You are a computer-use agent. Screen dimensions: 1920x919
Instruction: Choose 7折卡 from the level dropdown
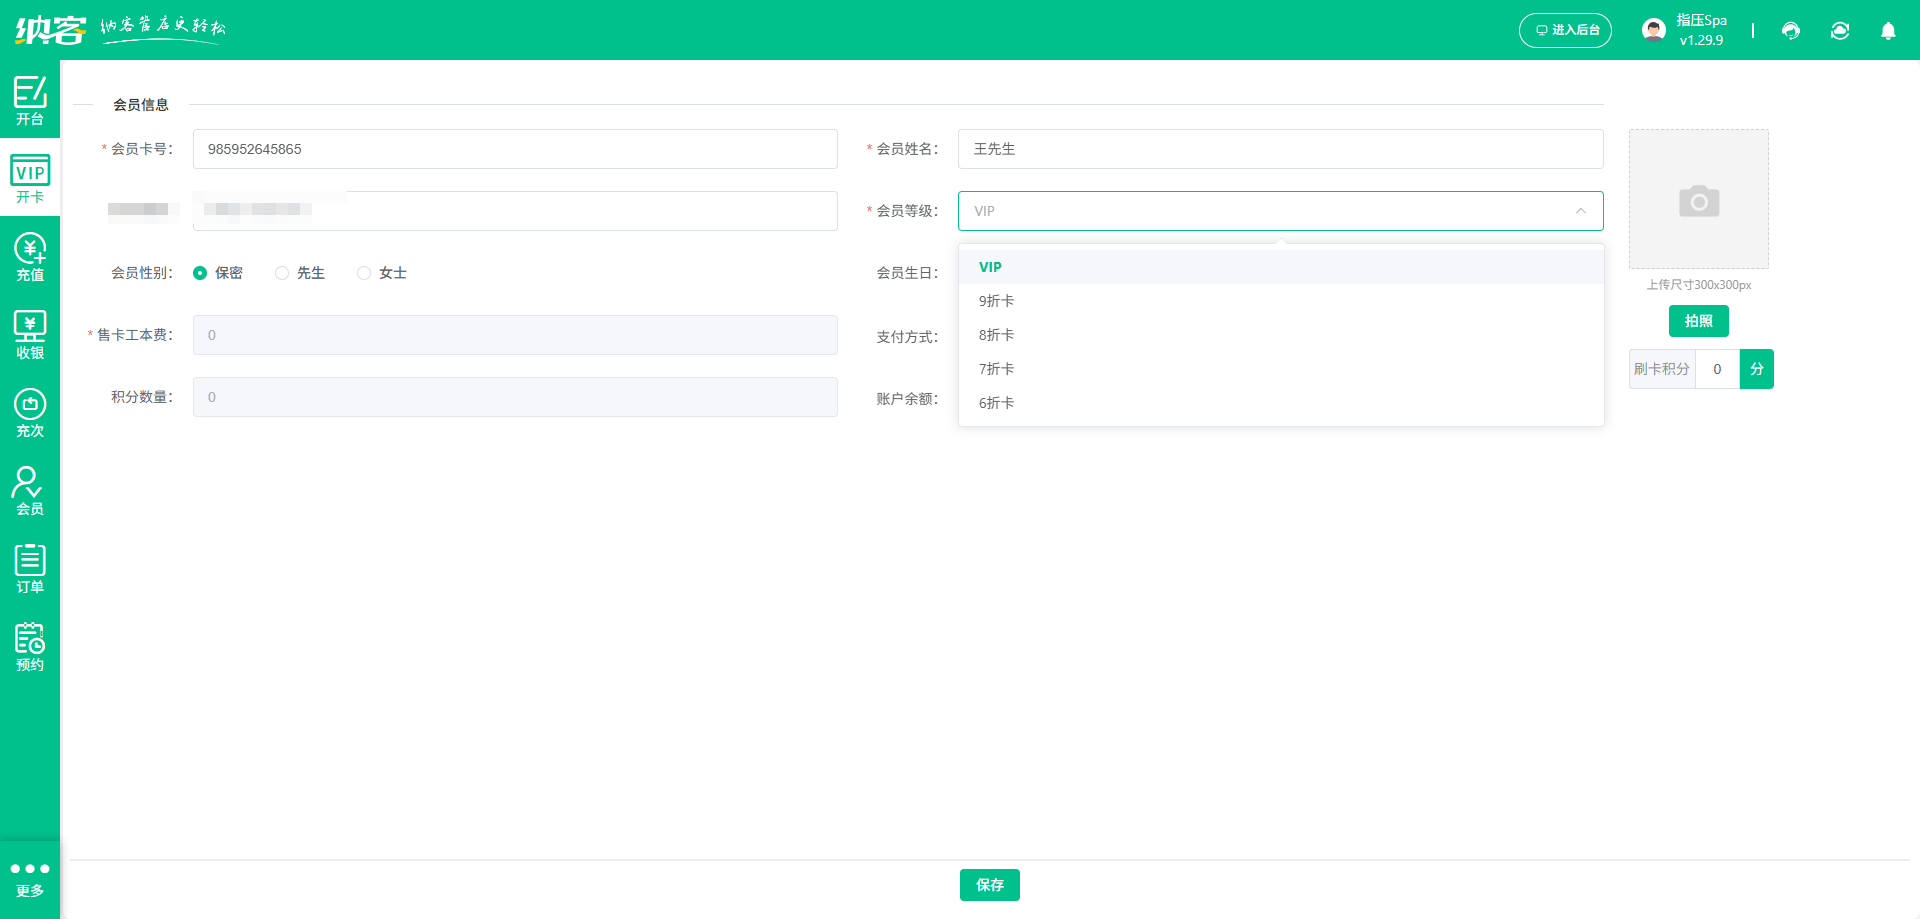(x=996, y=369)
